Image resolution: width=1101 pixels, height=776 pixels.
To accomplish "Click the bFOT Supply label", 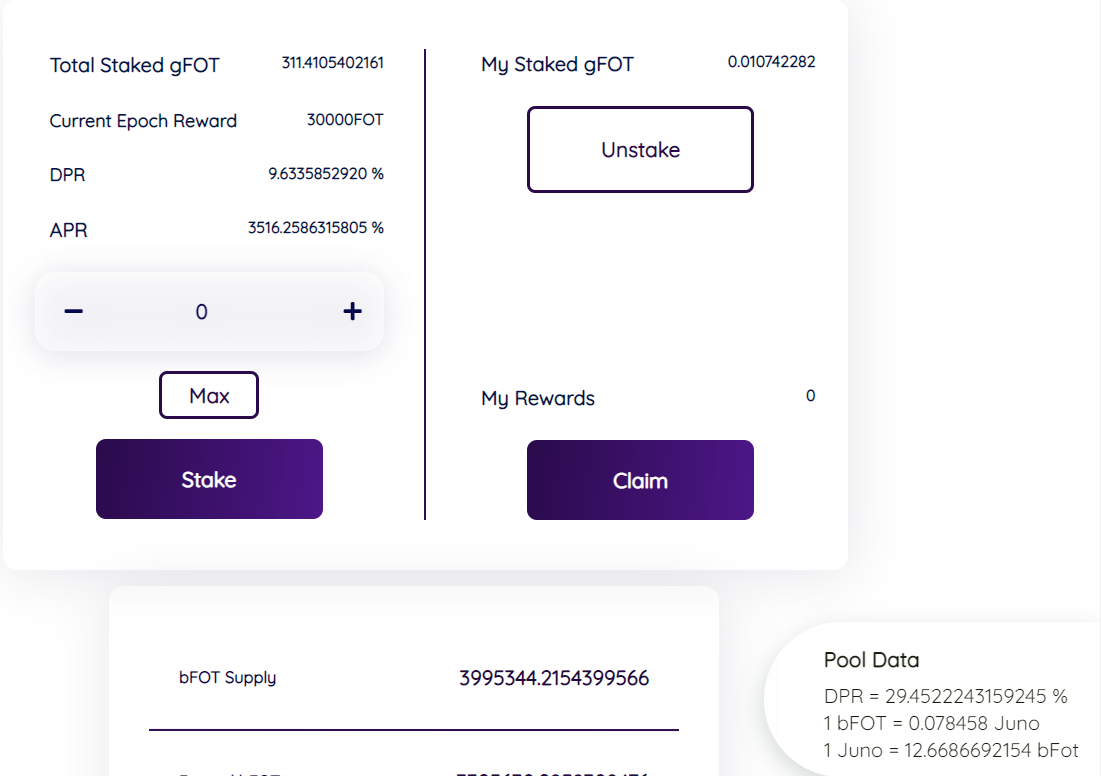I will 227,677.
